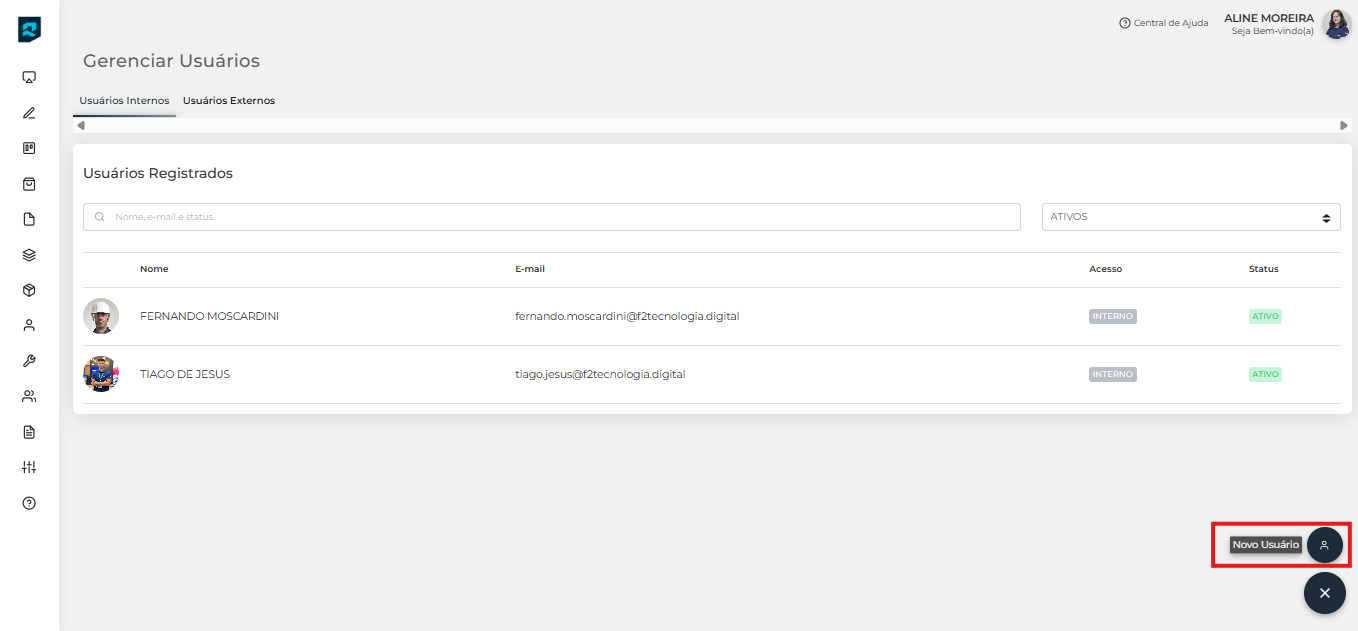Open the monitor/display sidebar icon

[x=29, y=77]
